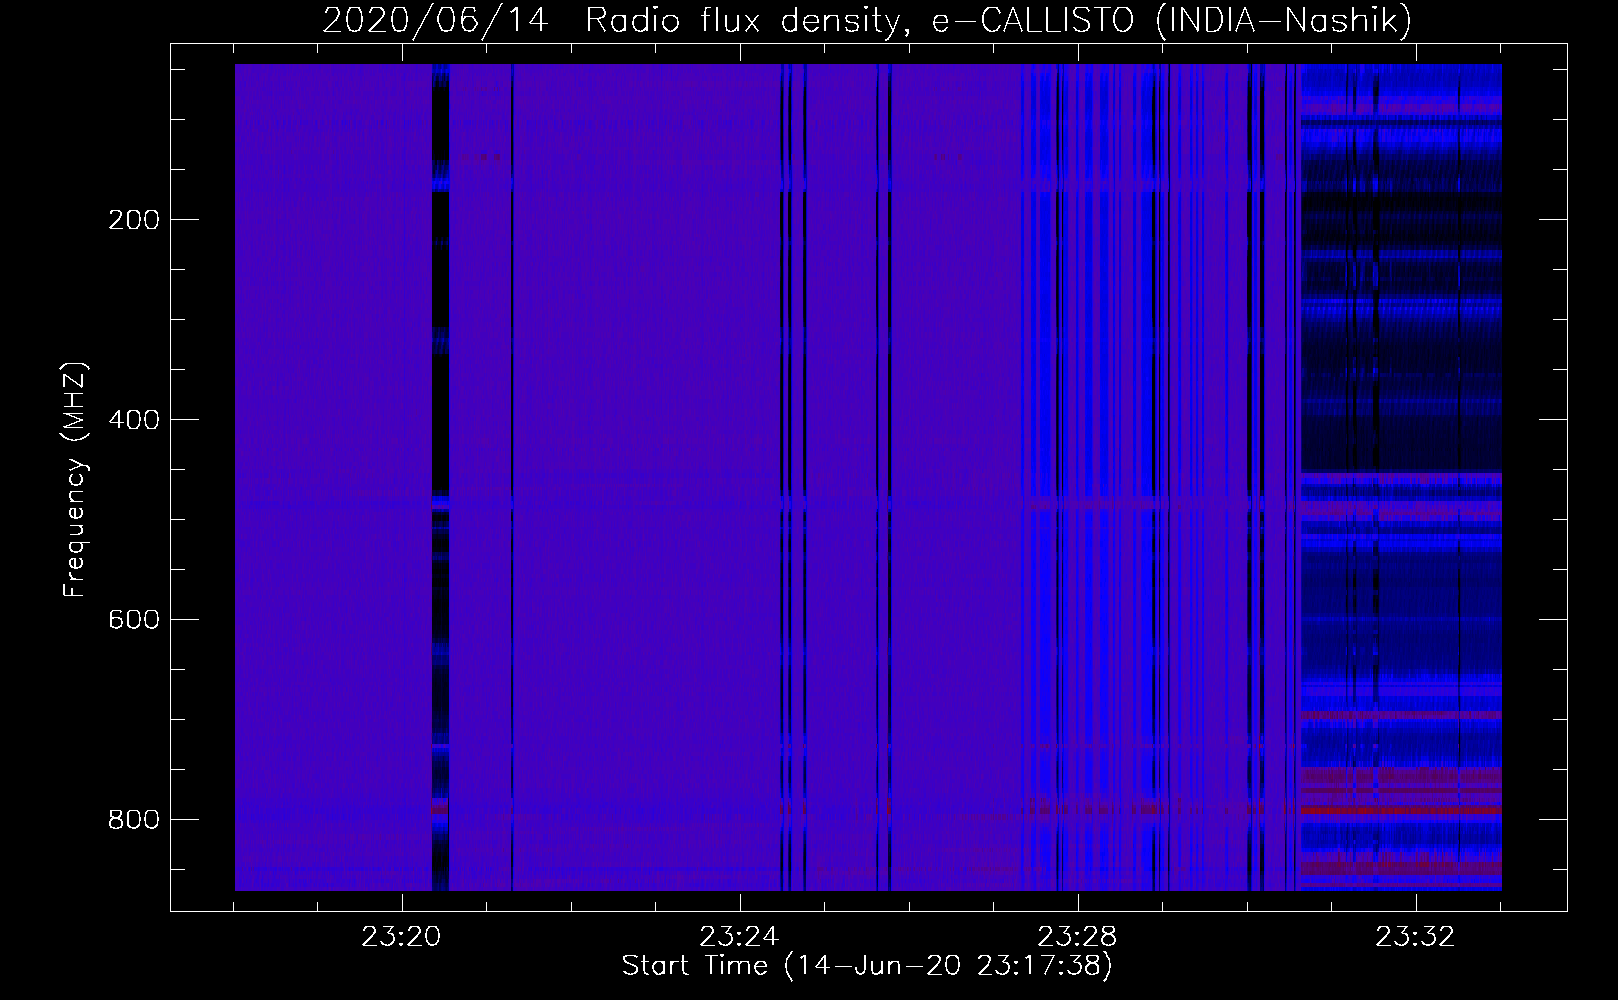
Task: Click the 23:20 time tick label
Action: 402,937
